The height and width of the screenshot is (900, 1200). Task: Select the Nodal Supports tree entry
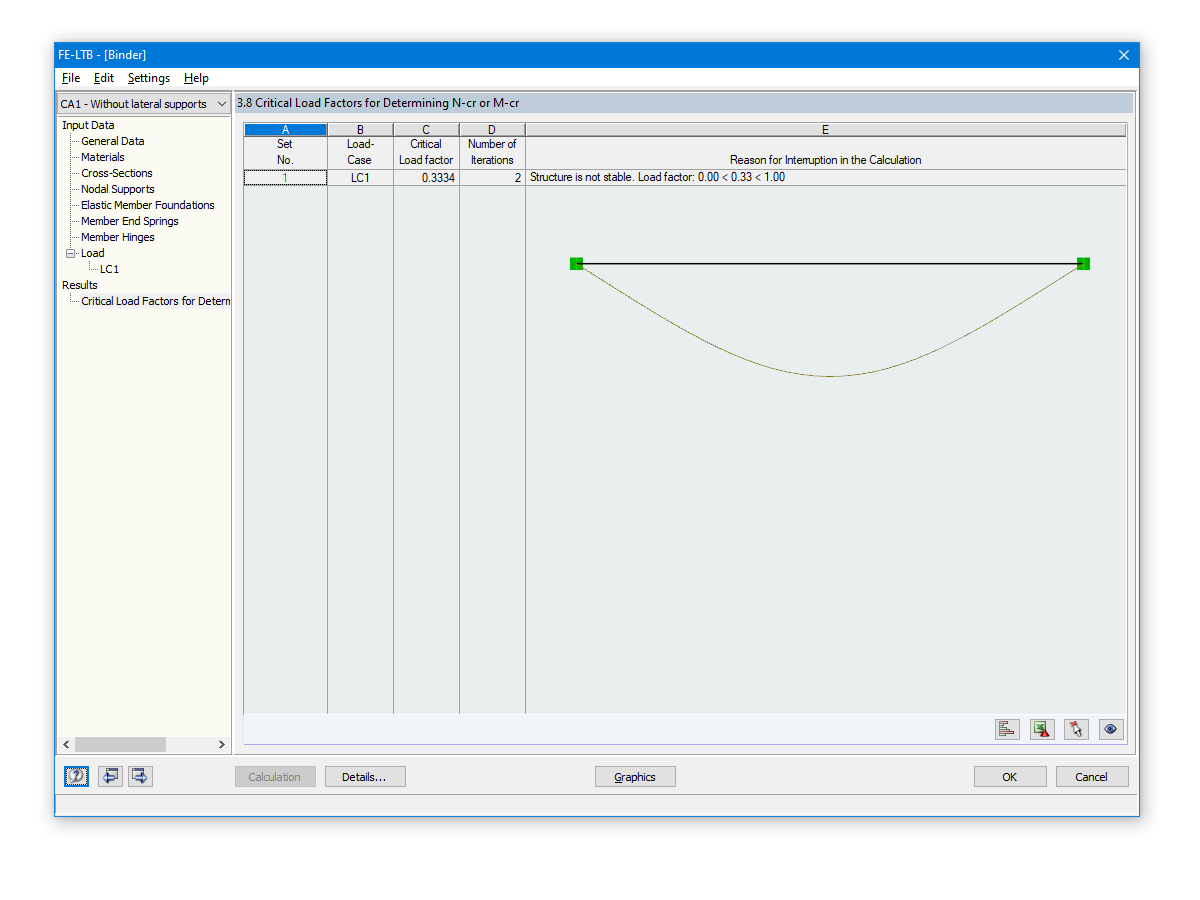point(117,189)
